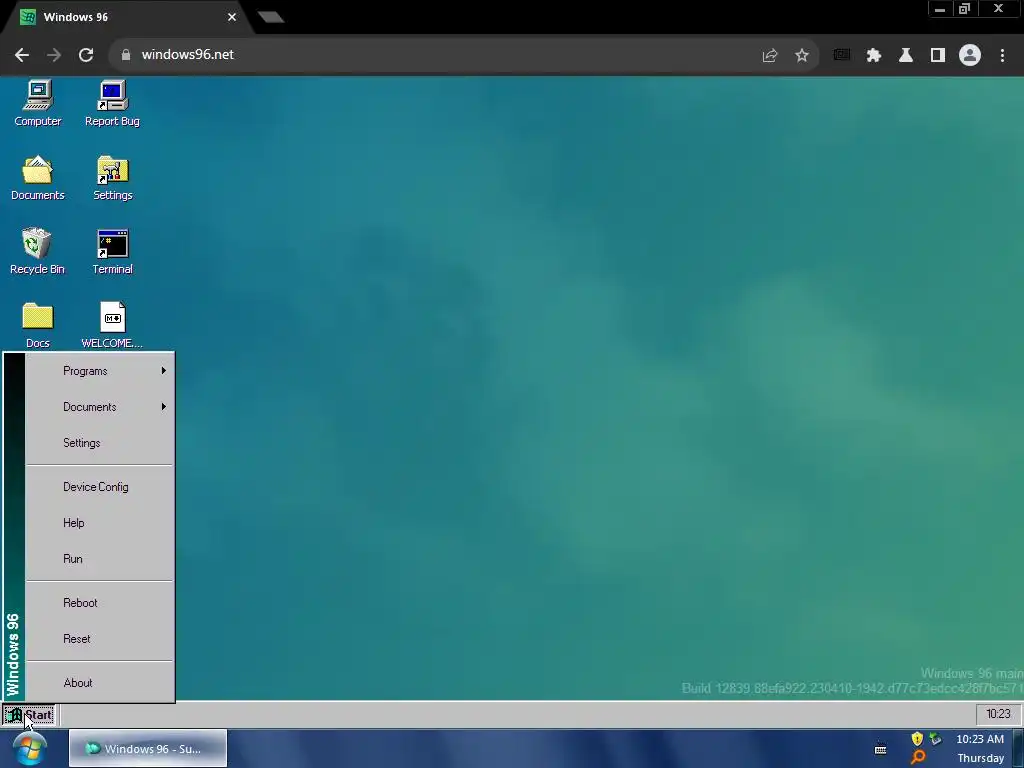Choose Reset from the Start menu
This screenshot has width=1024, height=768.
(99, 639)
